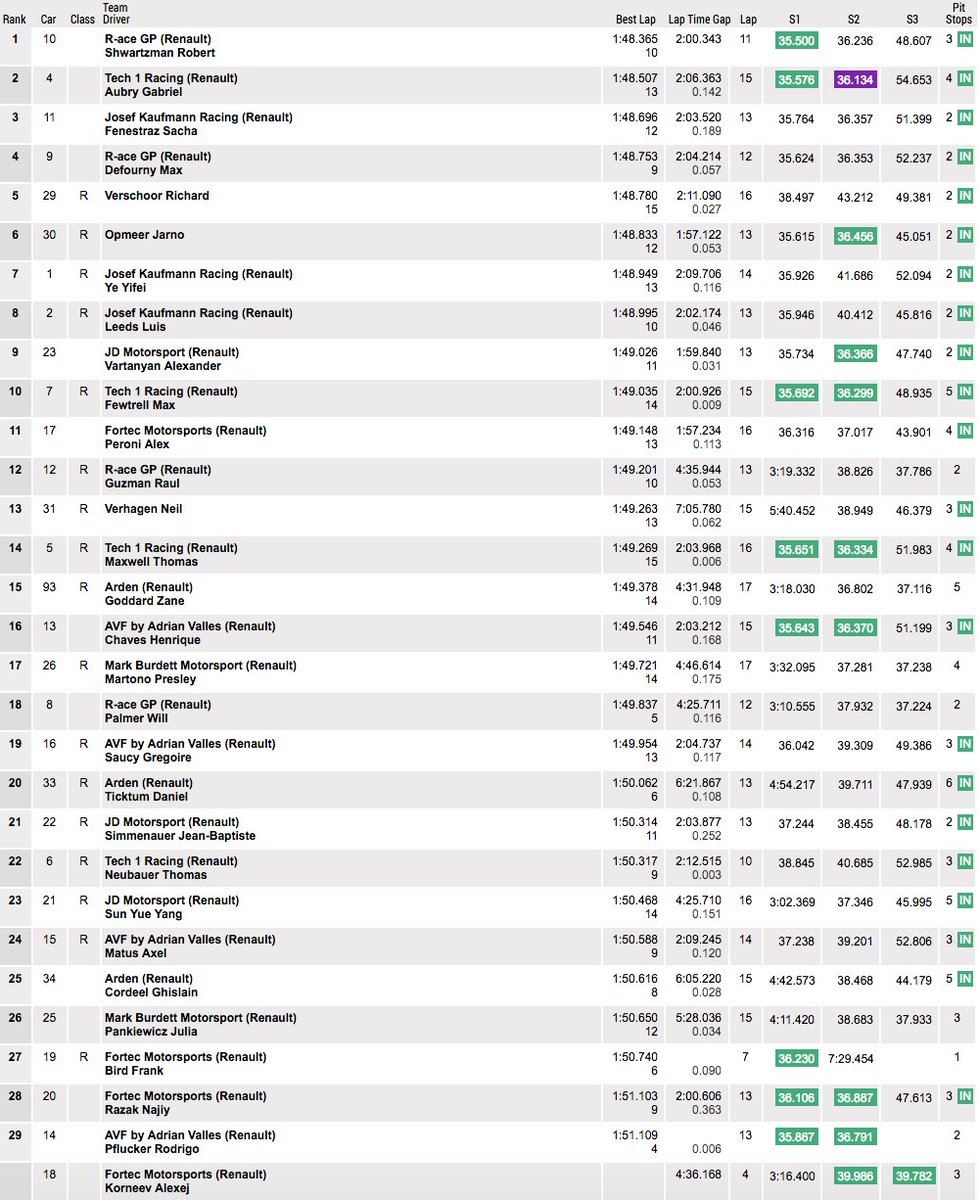979x1200 pixels.
Task: Click Sun Yue Yang's IN badge
Action: click(x=964, y=901)
